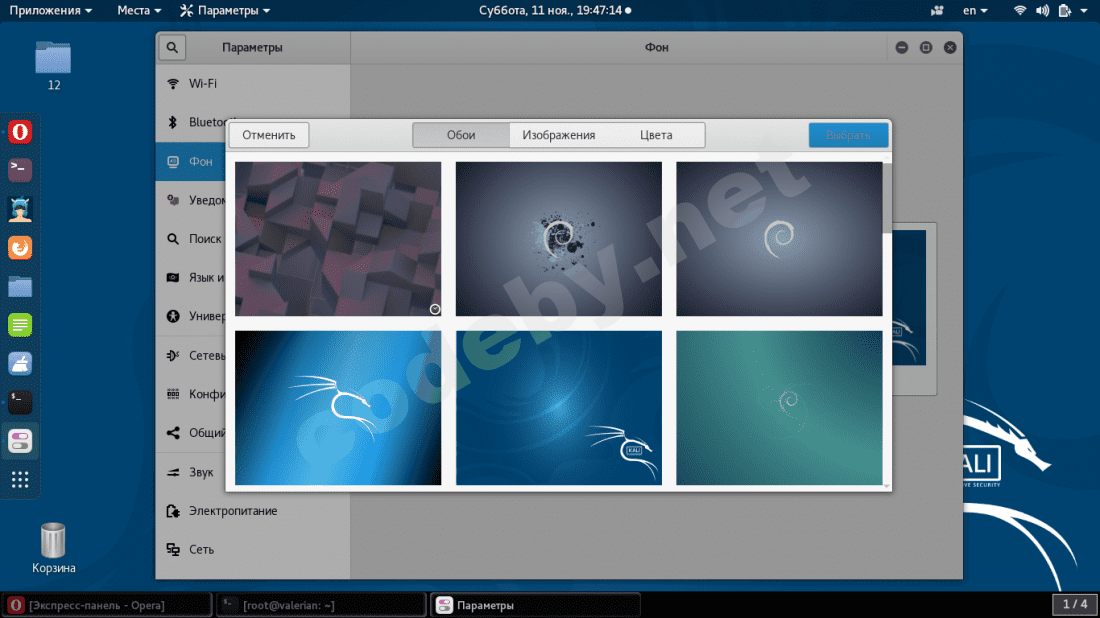
Task: Open Opera browser from the dock
Action: coord(20,132)
